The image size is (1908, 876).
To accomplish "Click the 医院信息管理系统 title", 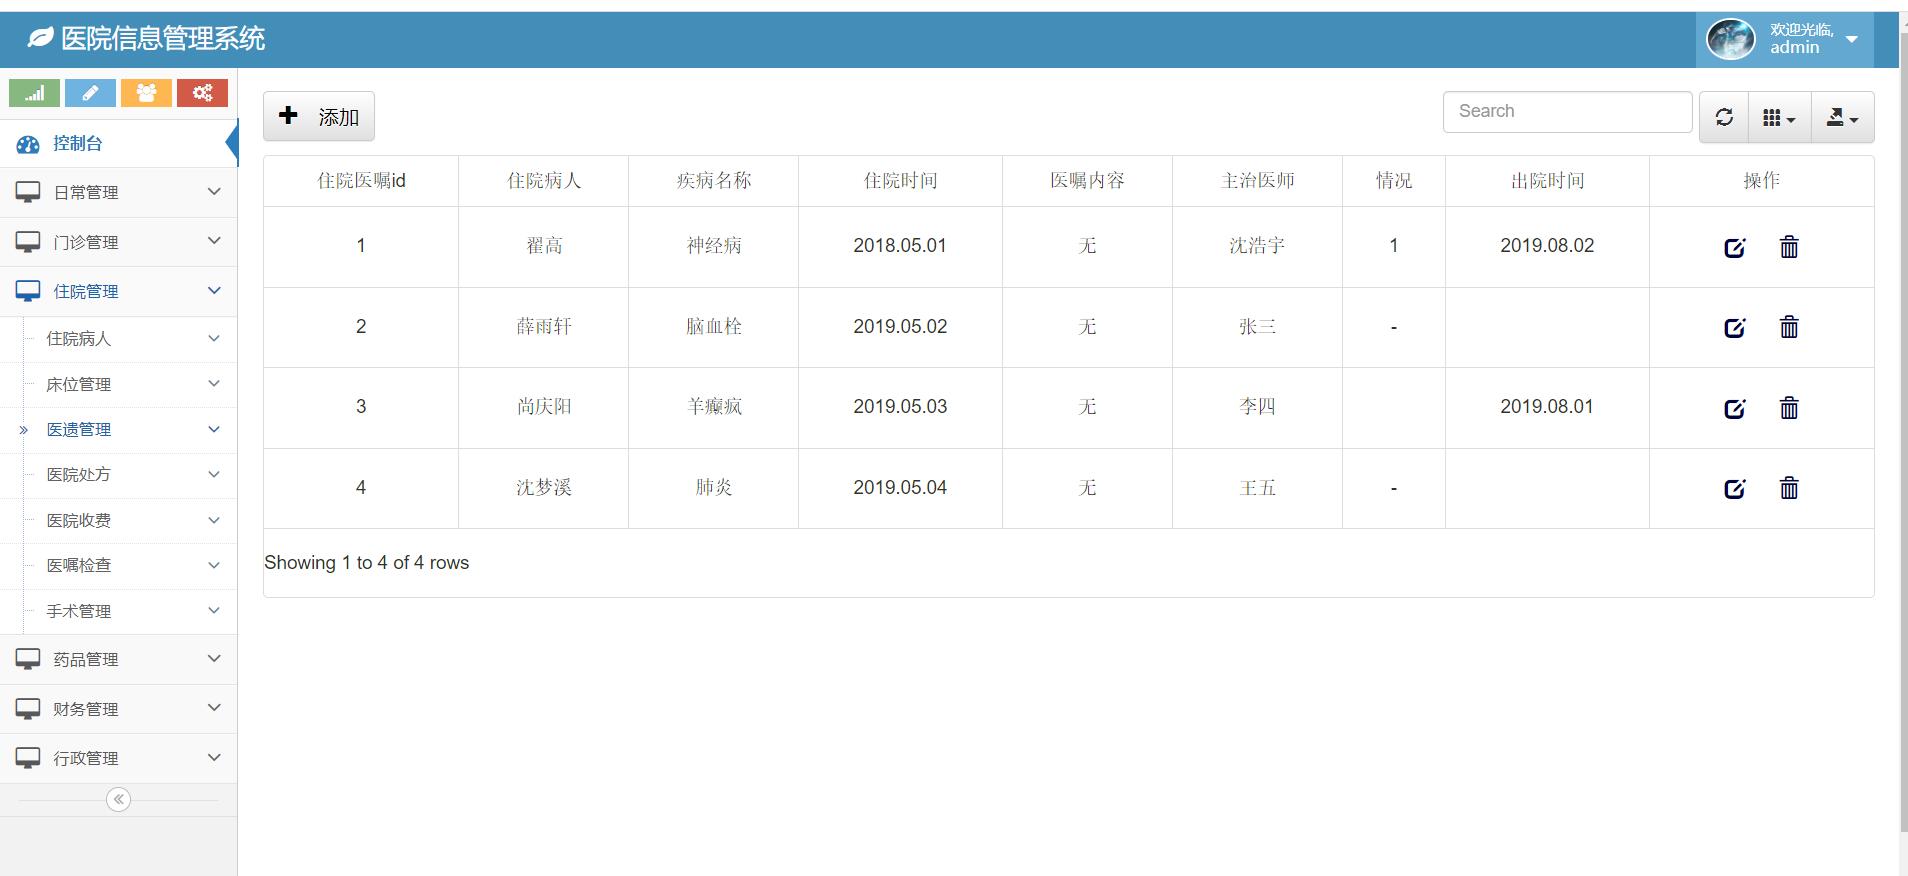I will click(x=163, y=38).
